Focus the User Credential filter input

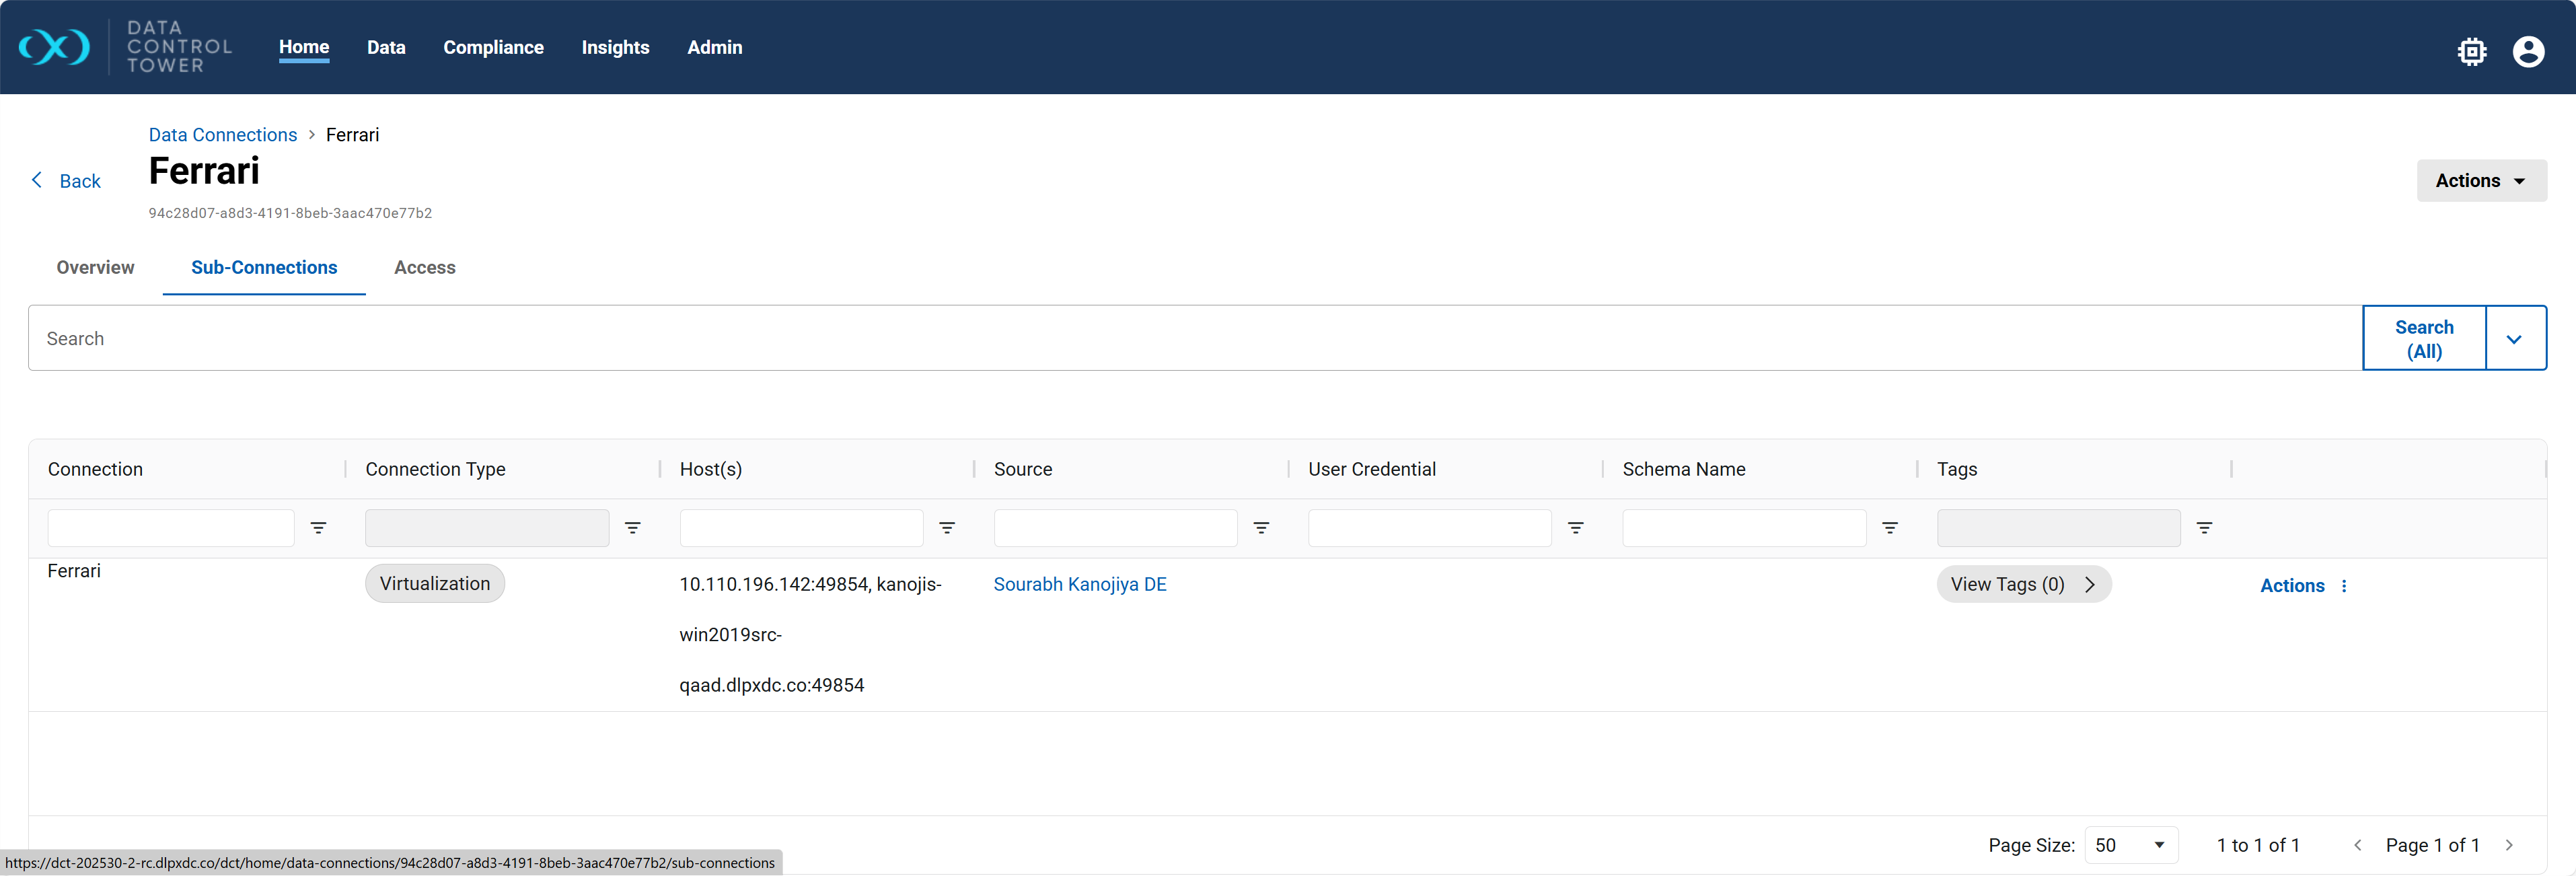tap(1429, 528)
